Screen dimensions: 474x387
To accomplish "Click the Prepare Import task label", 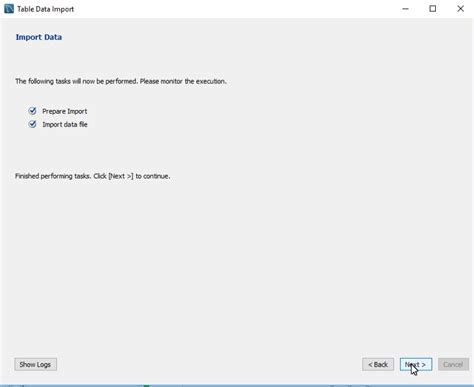I will 65,111.
